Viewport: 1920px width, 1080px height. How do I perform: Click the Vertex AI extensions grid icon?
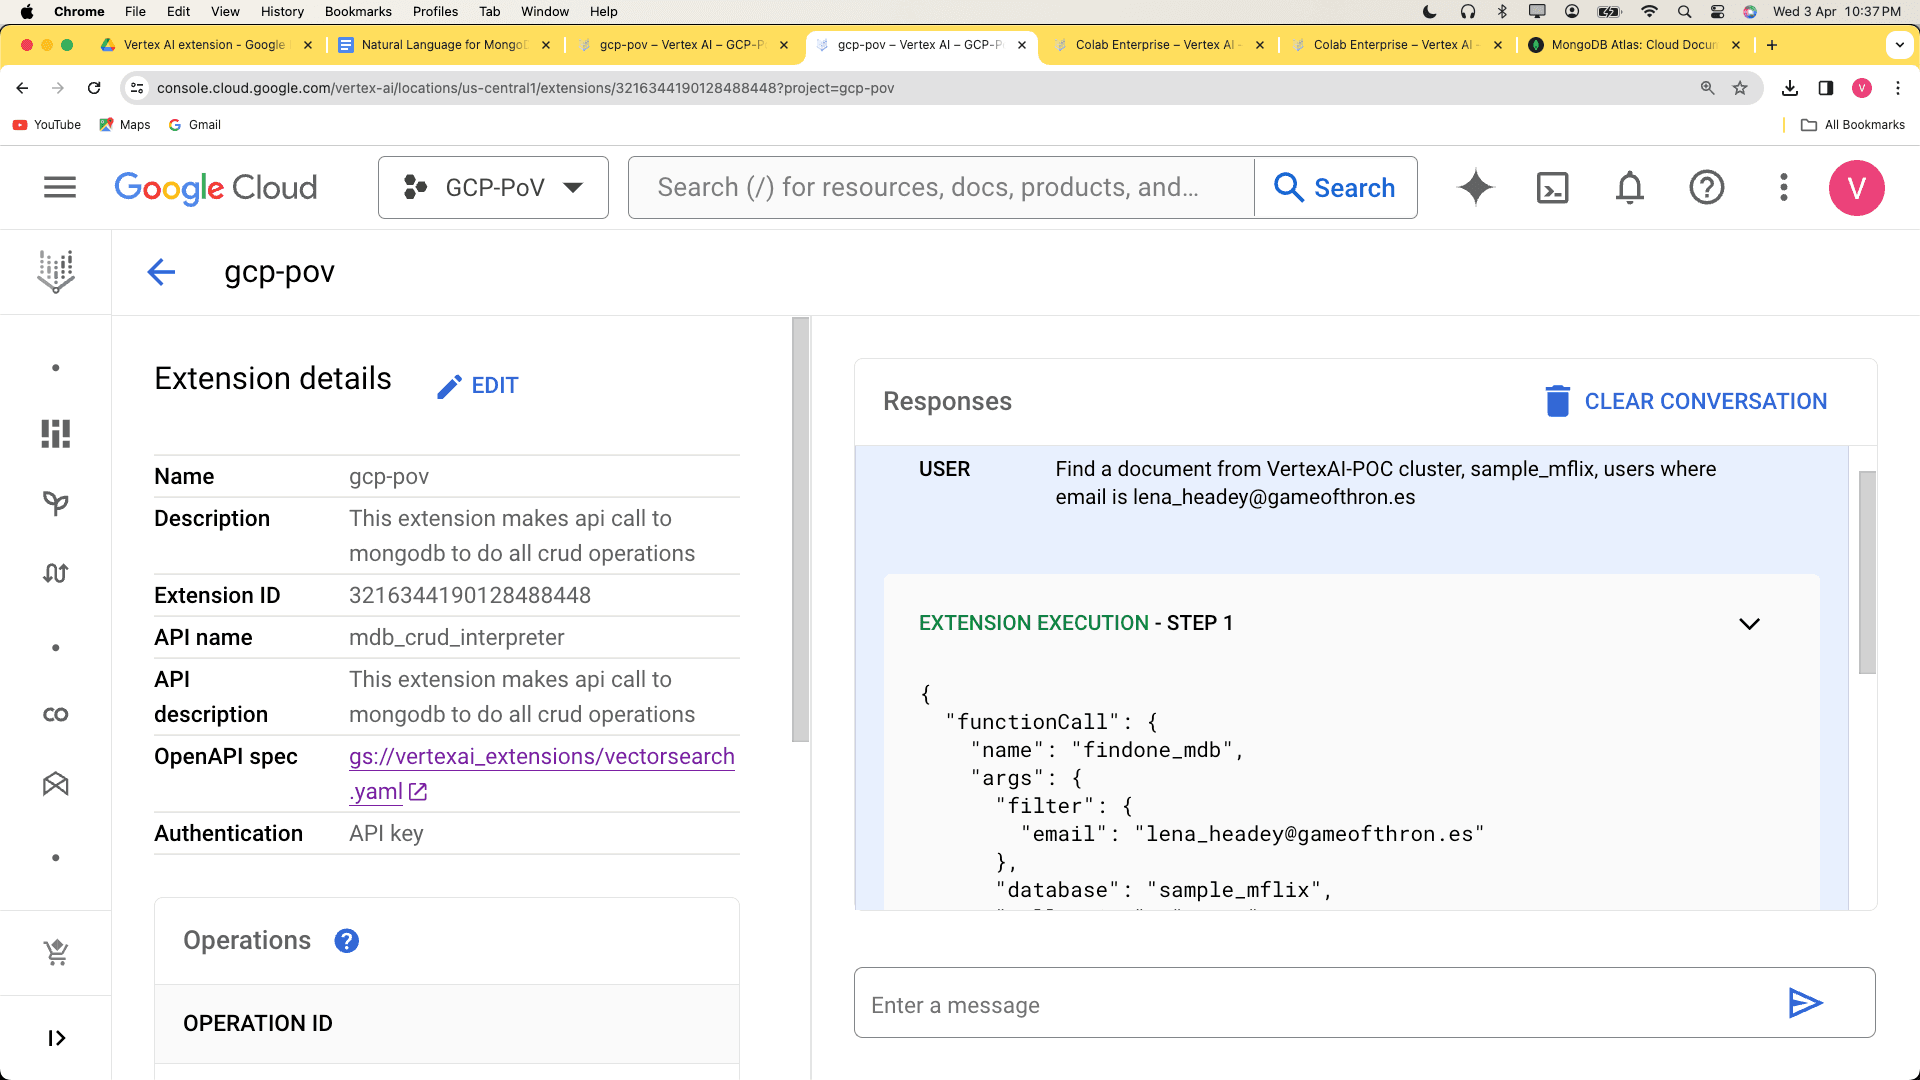tap(57, 433)
